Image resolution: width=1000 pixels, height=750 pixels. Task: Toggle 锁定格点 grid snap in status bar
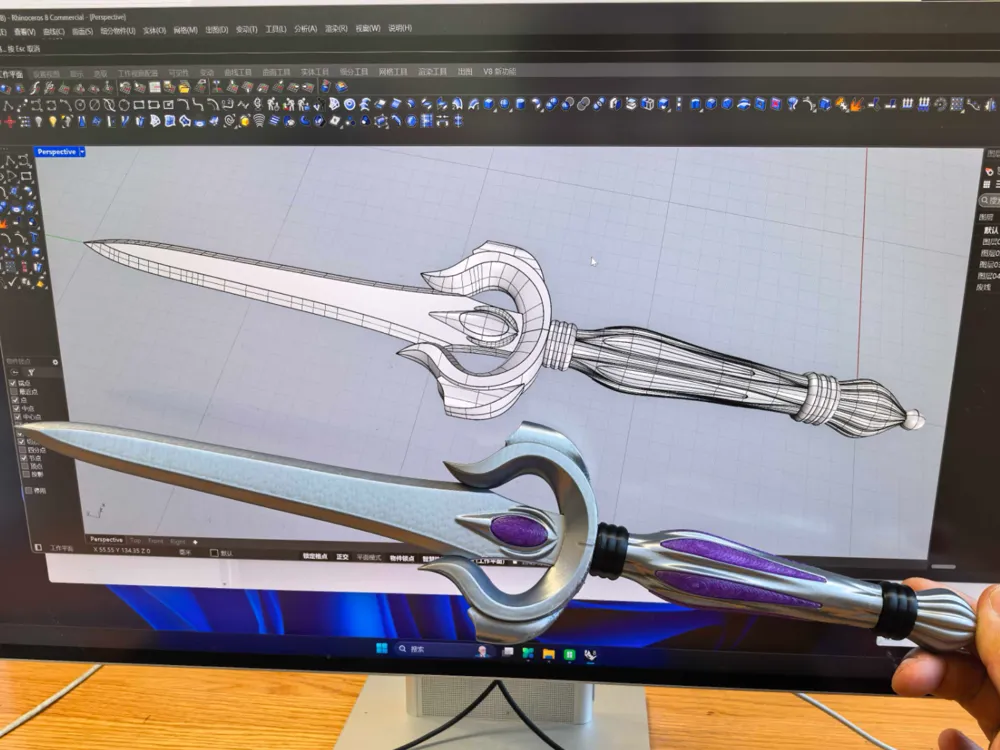[315, 556]
